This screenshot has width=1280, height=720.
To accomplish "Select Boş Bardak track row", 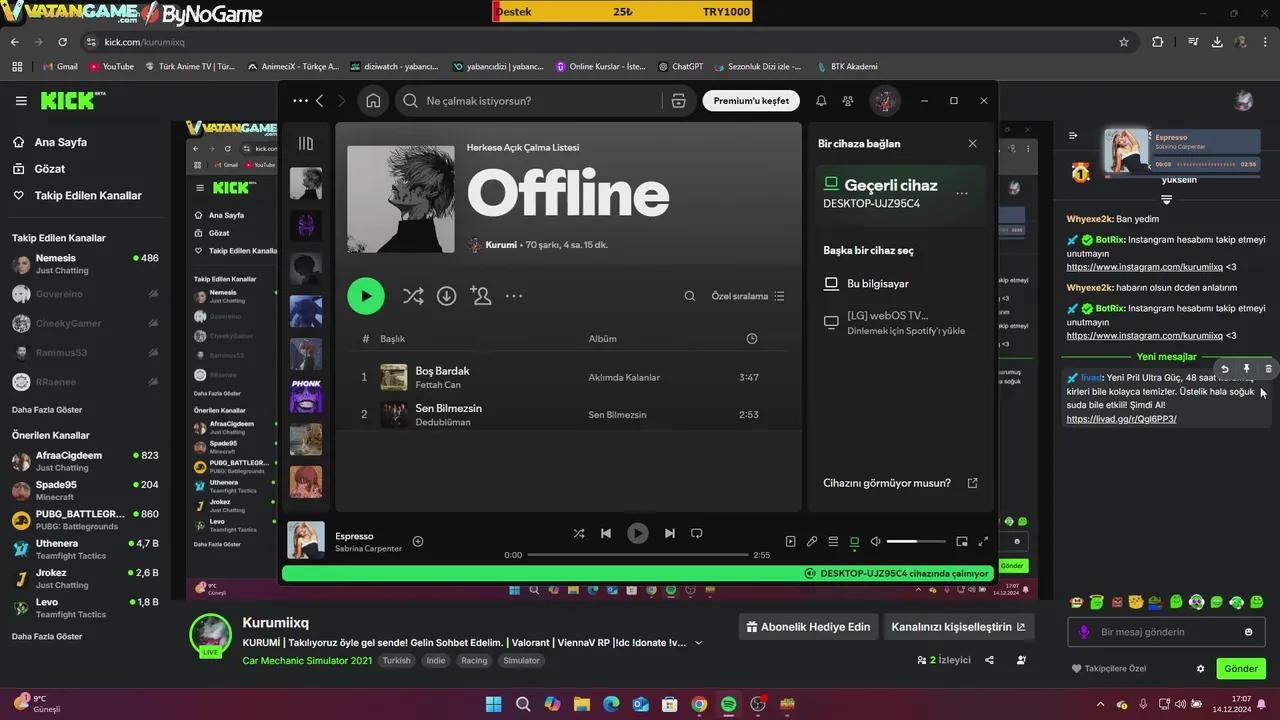I will (x=568, y=377).
